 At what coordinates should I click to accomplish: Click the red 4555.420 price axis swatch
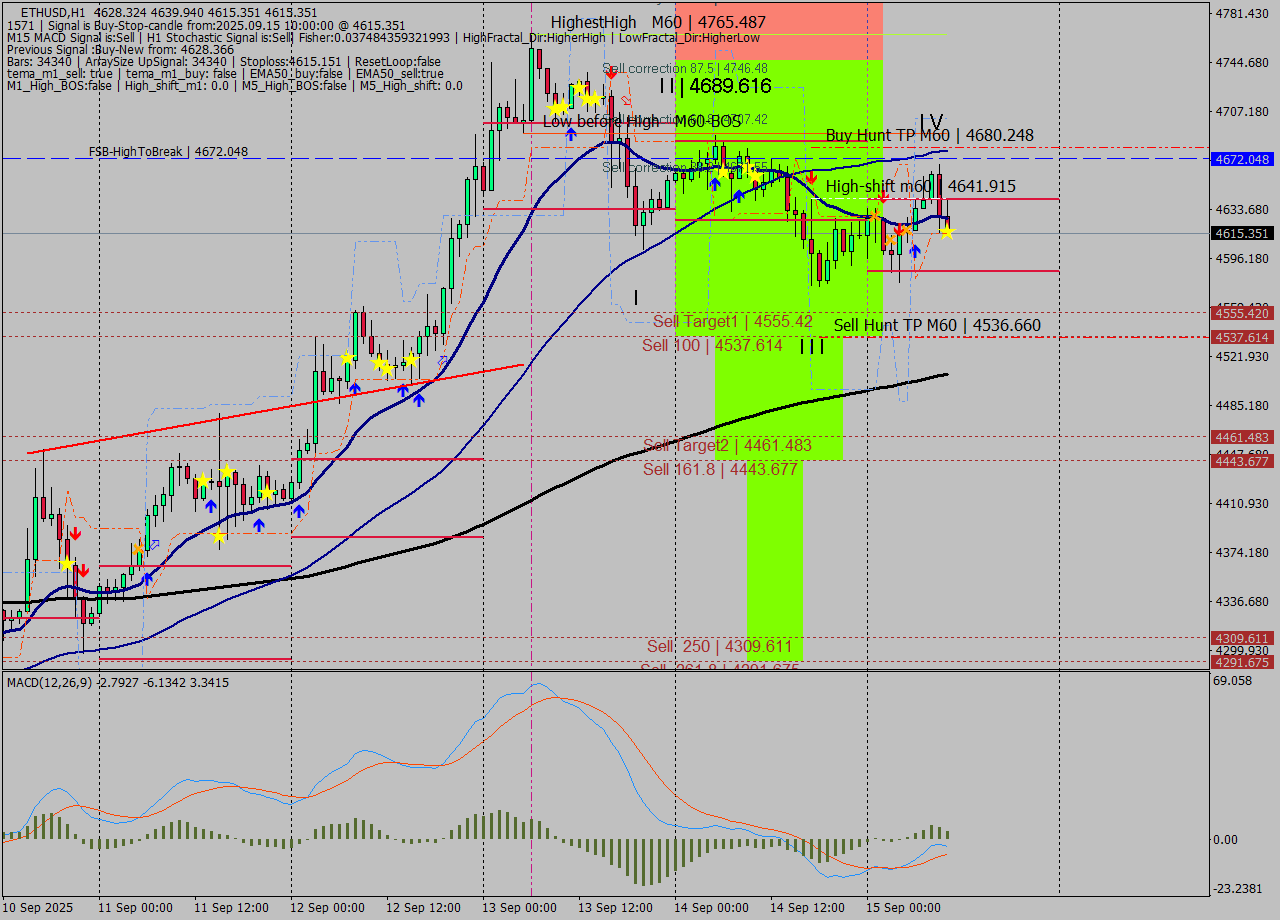click(1243, 314)
